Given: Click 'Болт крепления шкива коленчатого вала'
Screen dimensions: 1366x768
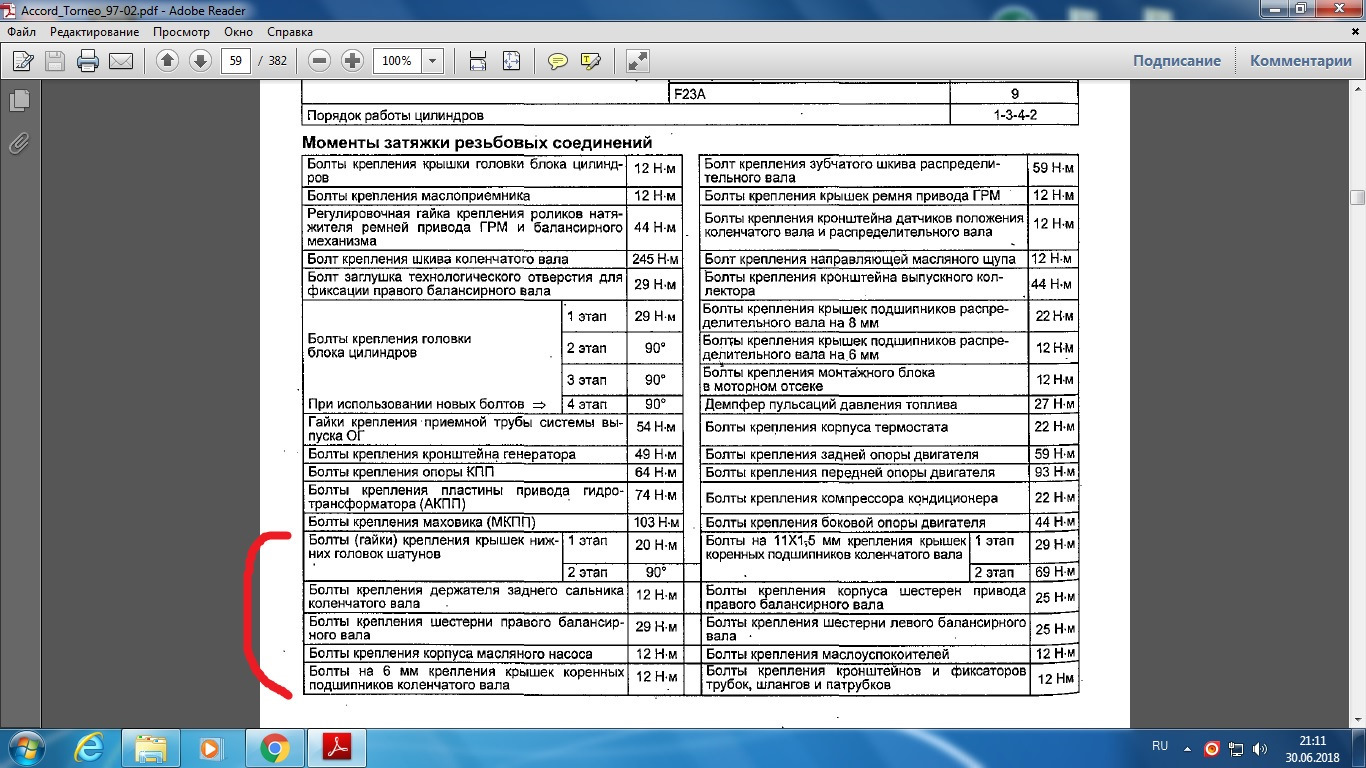Looking at the screenshot, I should click(438, 259).
